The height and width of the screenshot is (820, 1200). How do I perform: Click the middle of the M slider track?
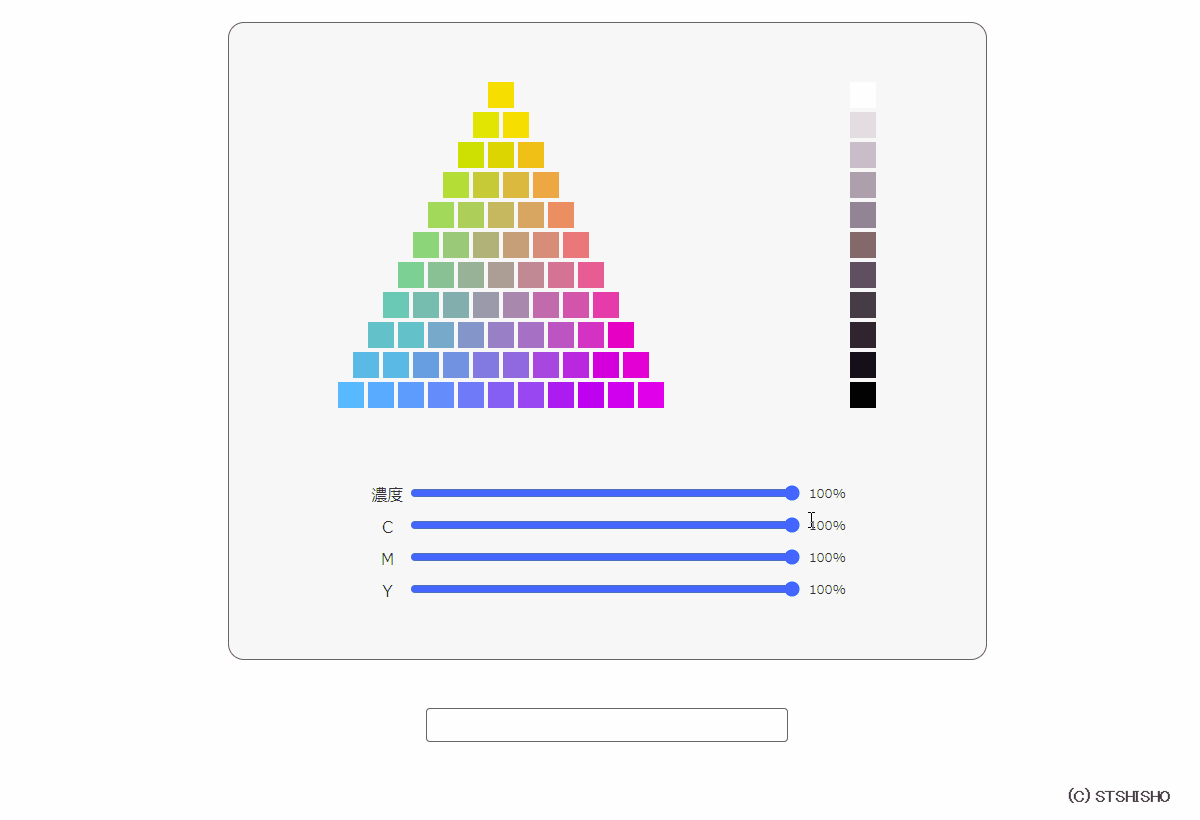tap(603, 557)
